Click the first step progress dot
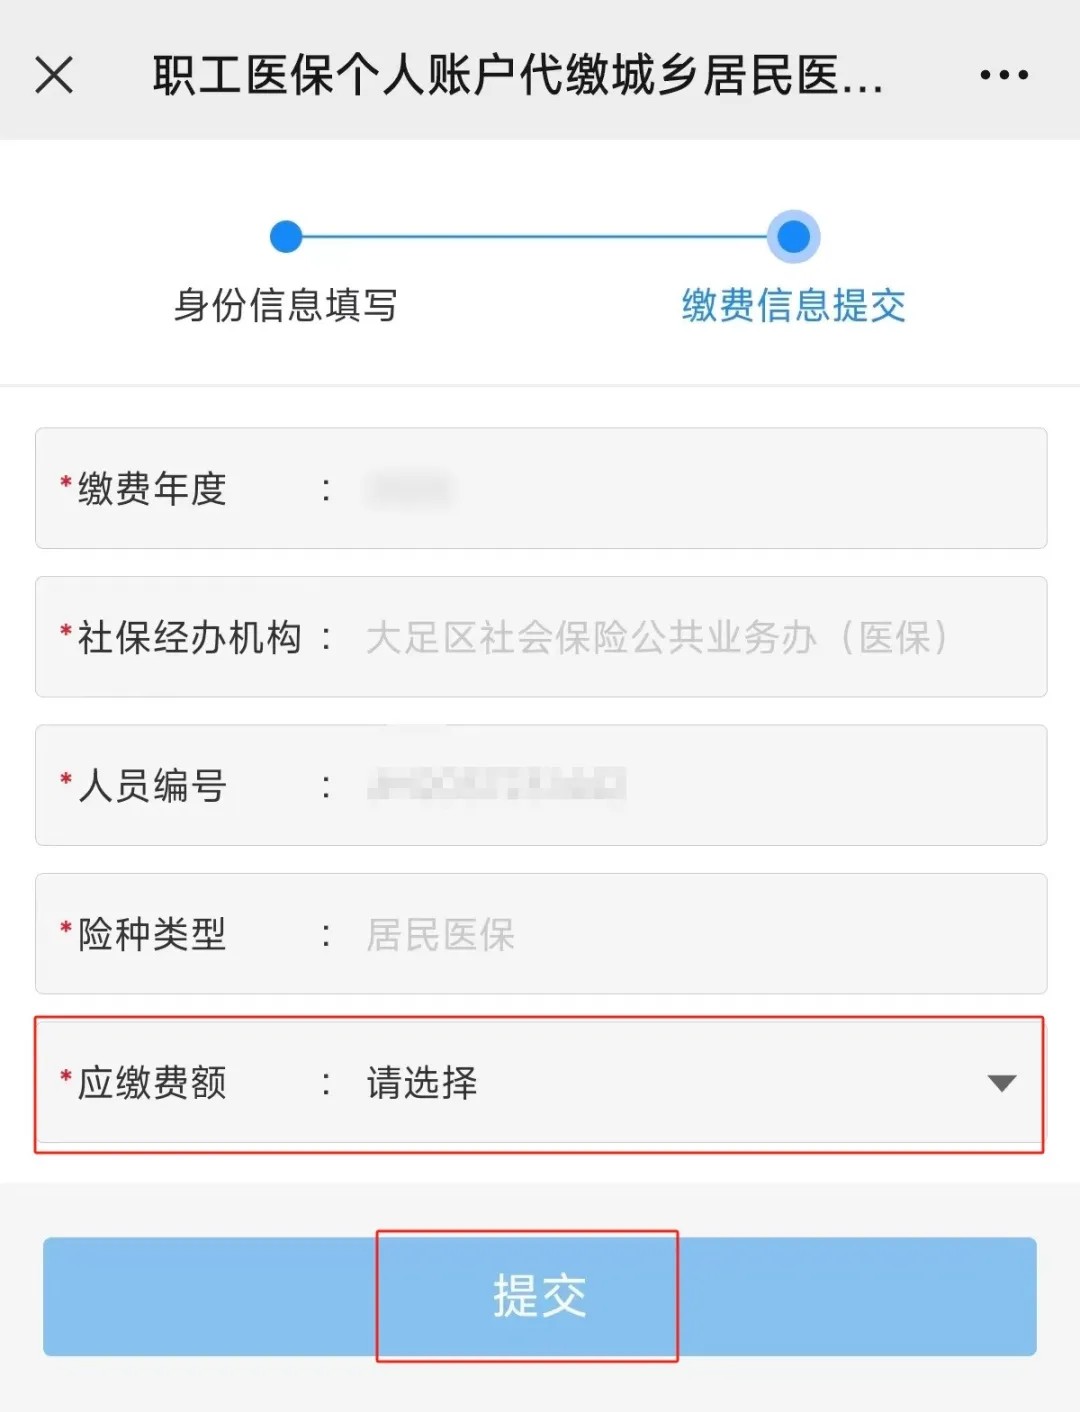1080x1412 pixels. coord(286,237)
